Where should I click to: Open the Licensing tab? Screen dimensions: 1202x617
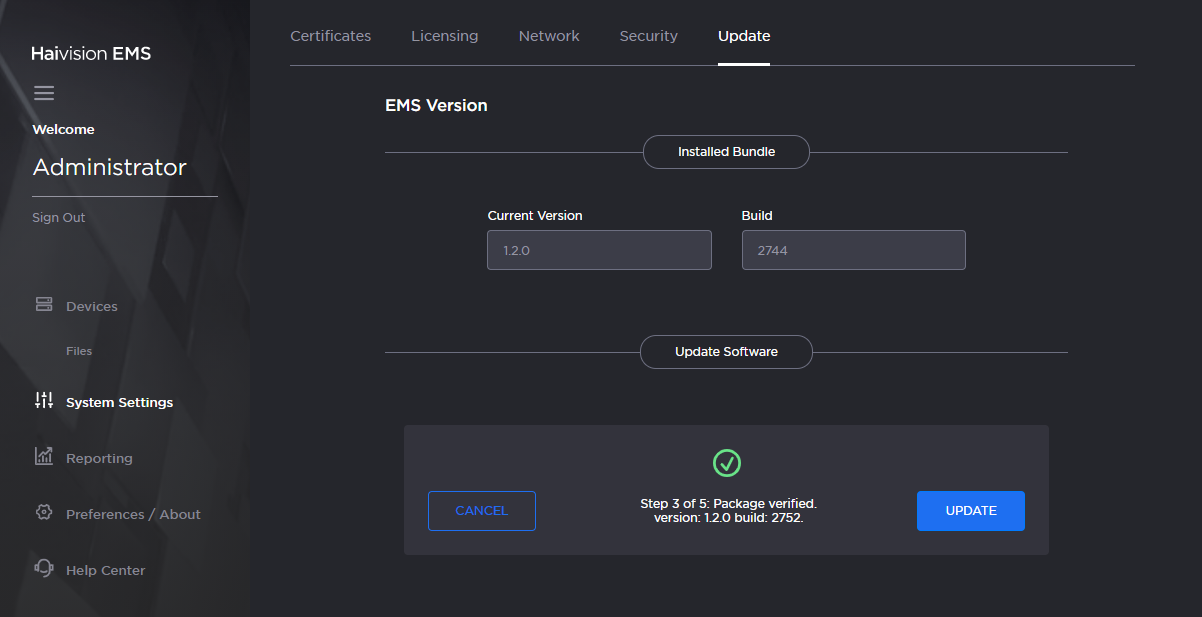pyautogui.click(x=444, y=35)
